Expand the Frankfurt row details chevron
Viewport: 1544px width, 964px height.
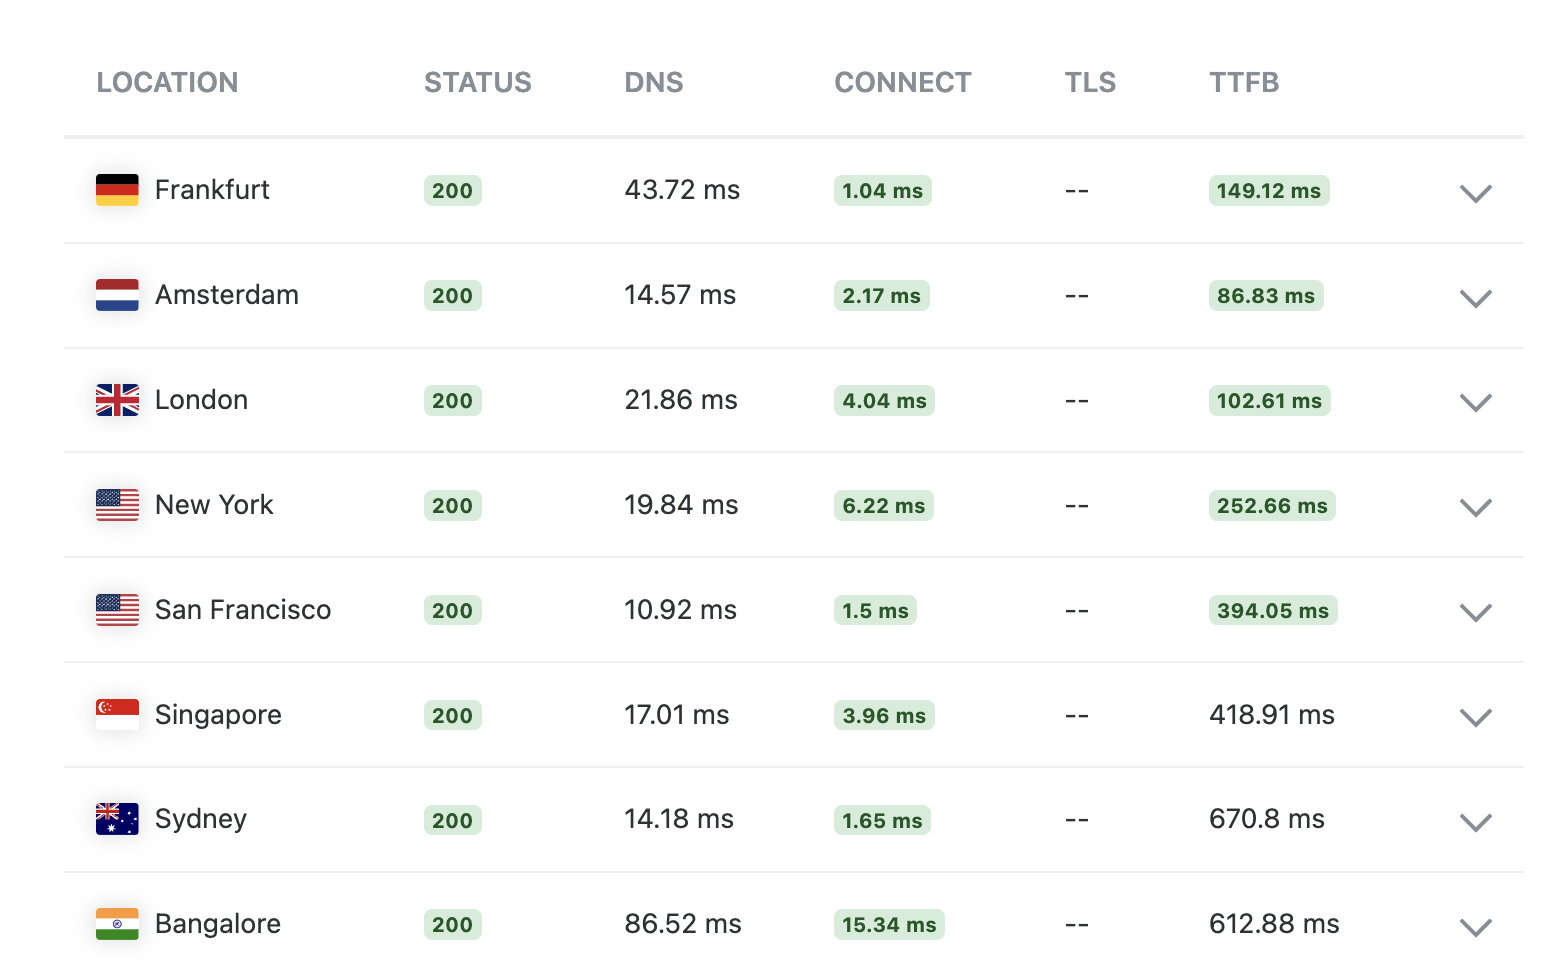tap(1475, 193)
